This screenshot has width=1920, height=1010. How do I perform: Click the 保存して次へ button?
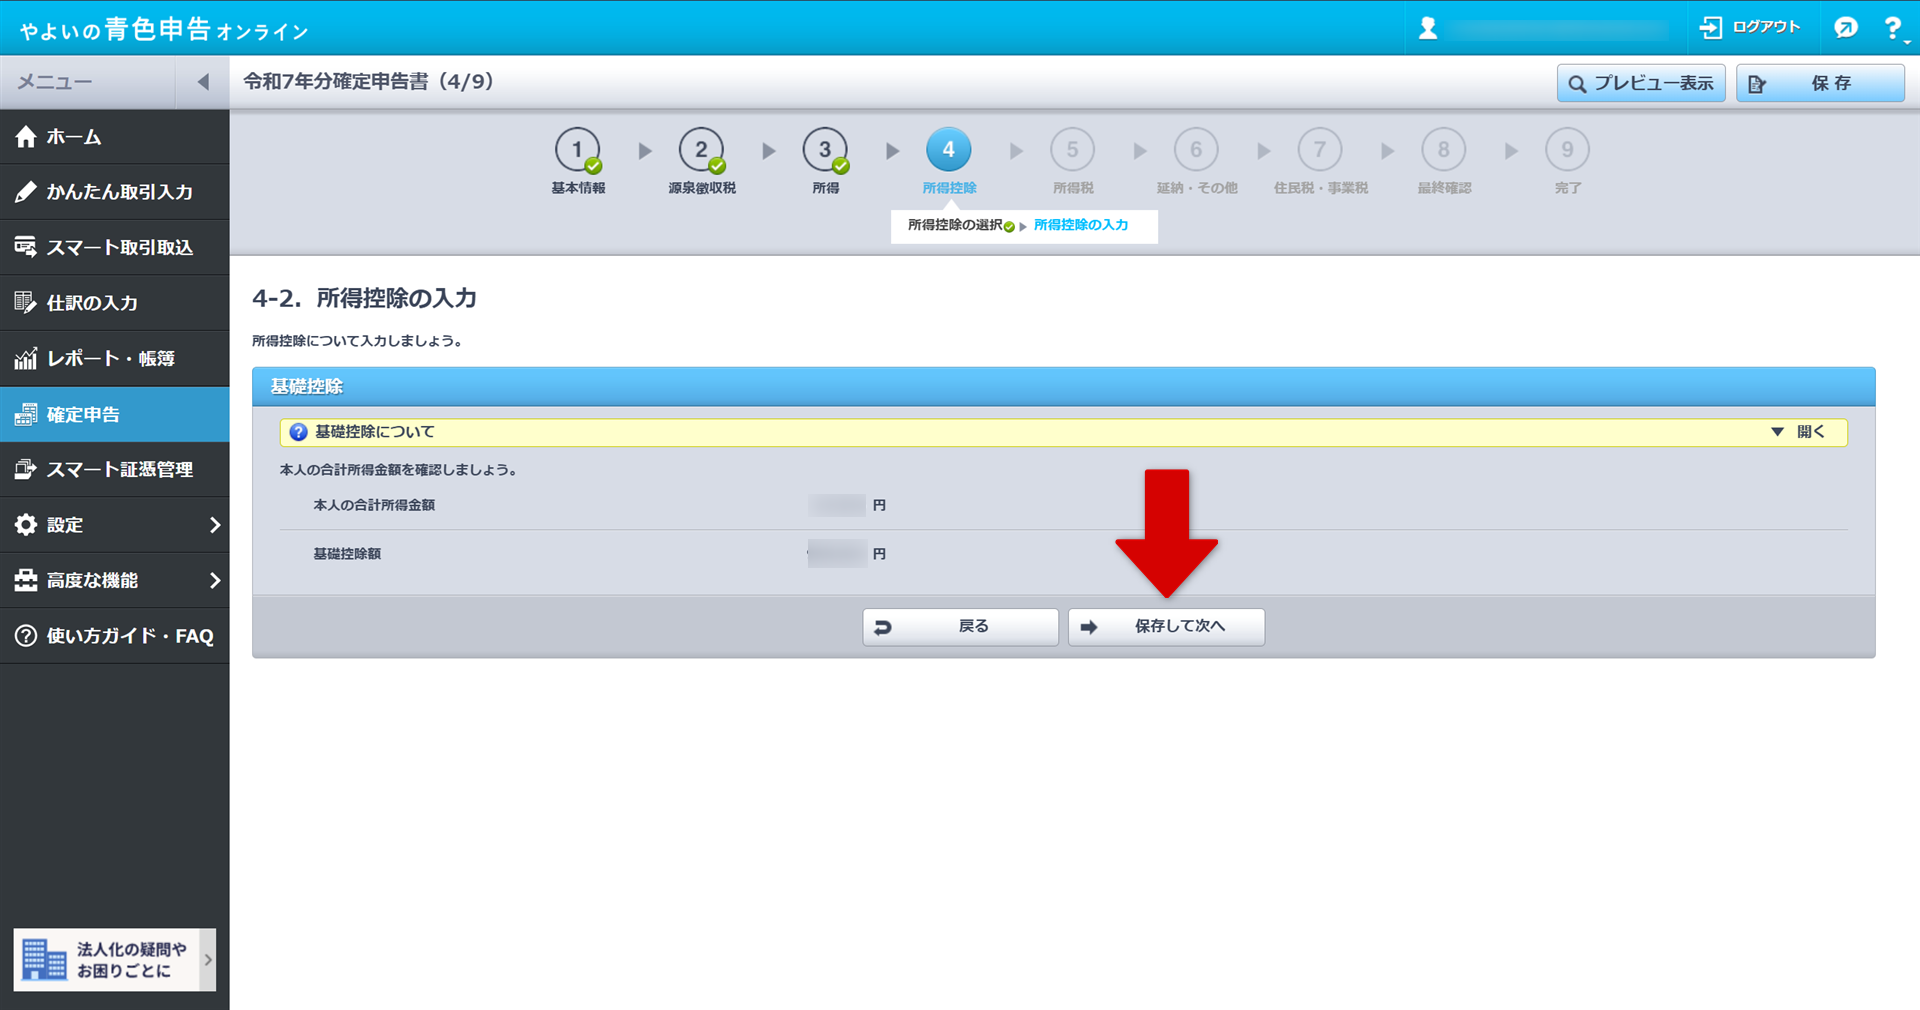point(1166,627)
